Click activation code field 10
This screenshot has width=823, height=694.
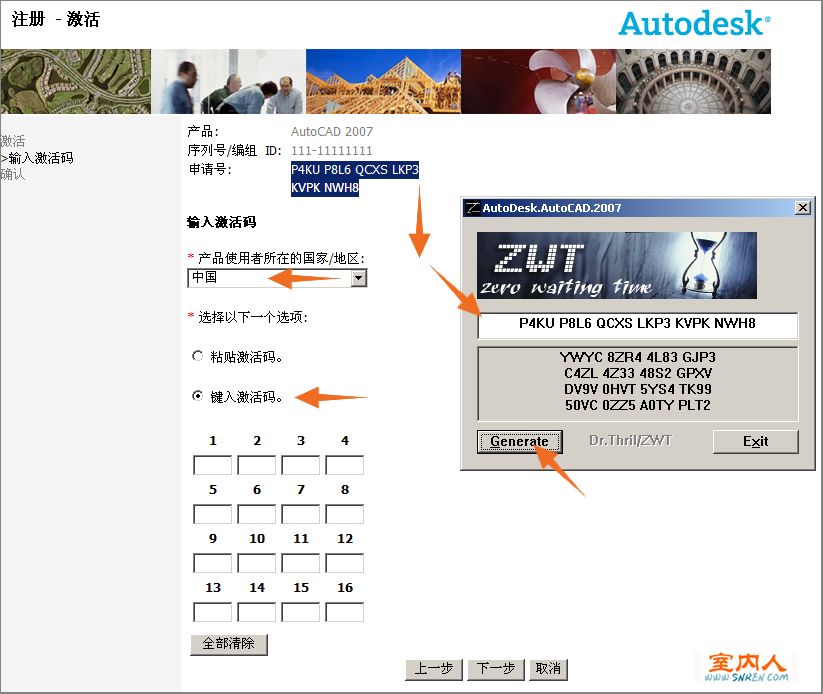[257, 563]
